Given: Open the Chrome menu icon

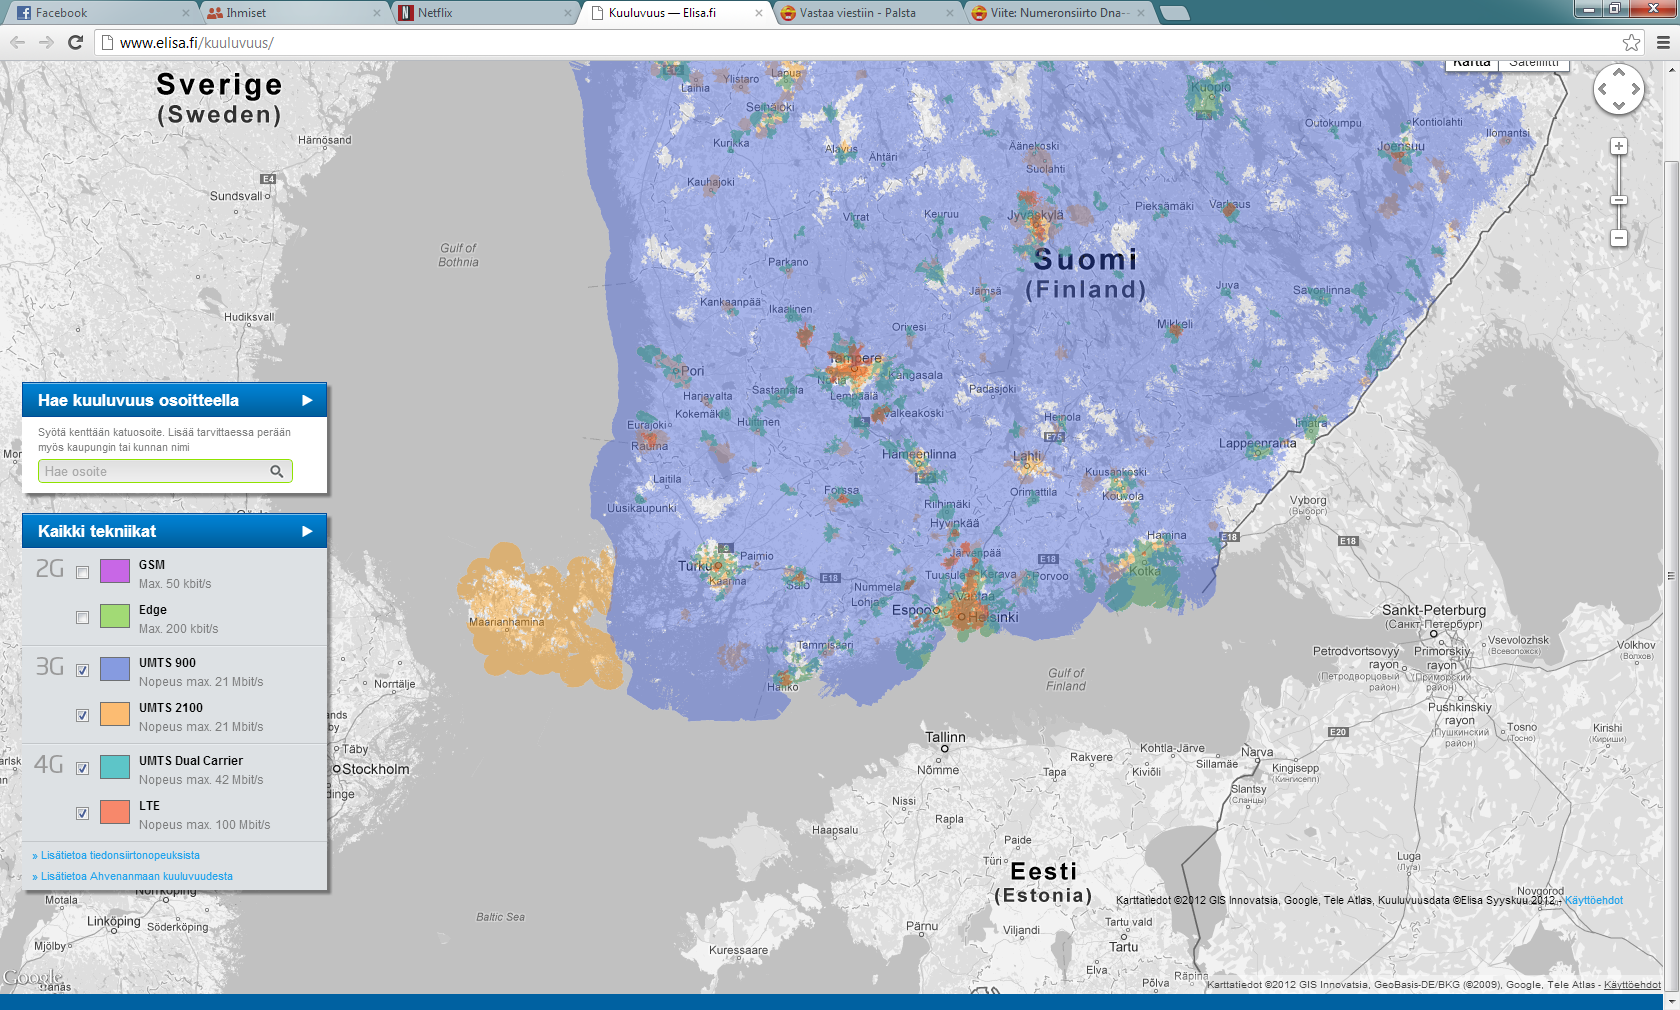Looking at the screenshot, I should (x=1663, y=42).
